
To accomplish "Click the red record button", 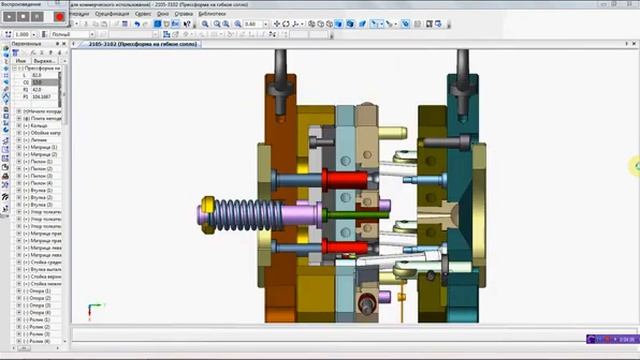I will [59, 17].
